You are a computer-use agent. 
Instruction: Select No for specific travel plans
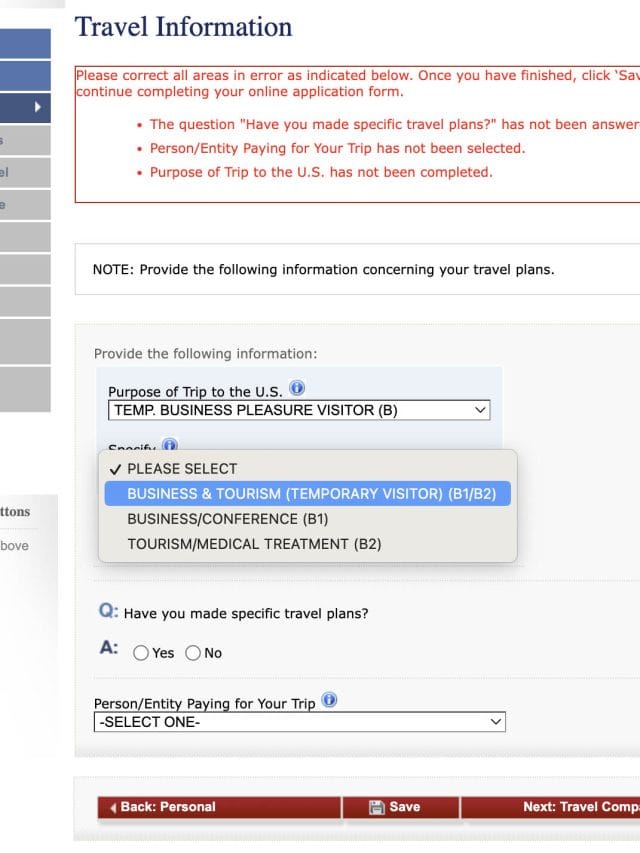point(193,653)
